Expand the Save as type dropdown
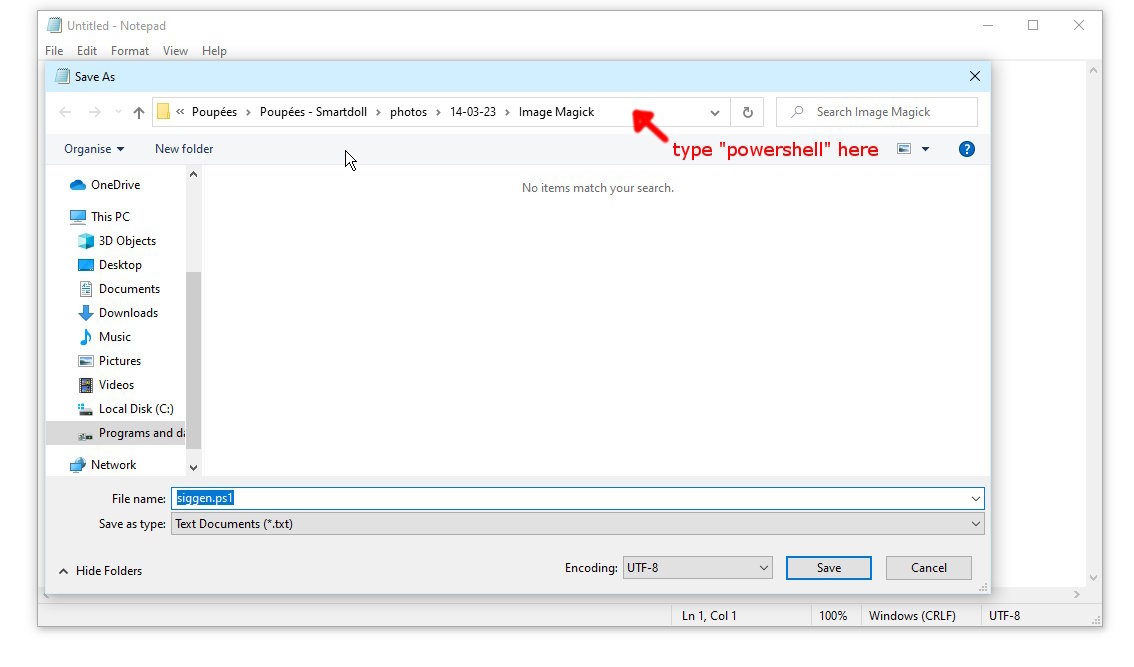Image resolution: width=1134 pixels, height=667 pixels. coord(578,524)
